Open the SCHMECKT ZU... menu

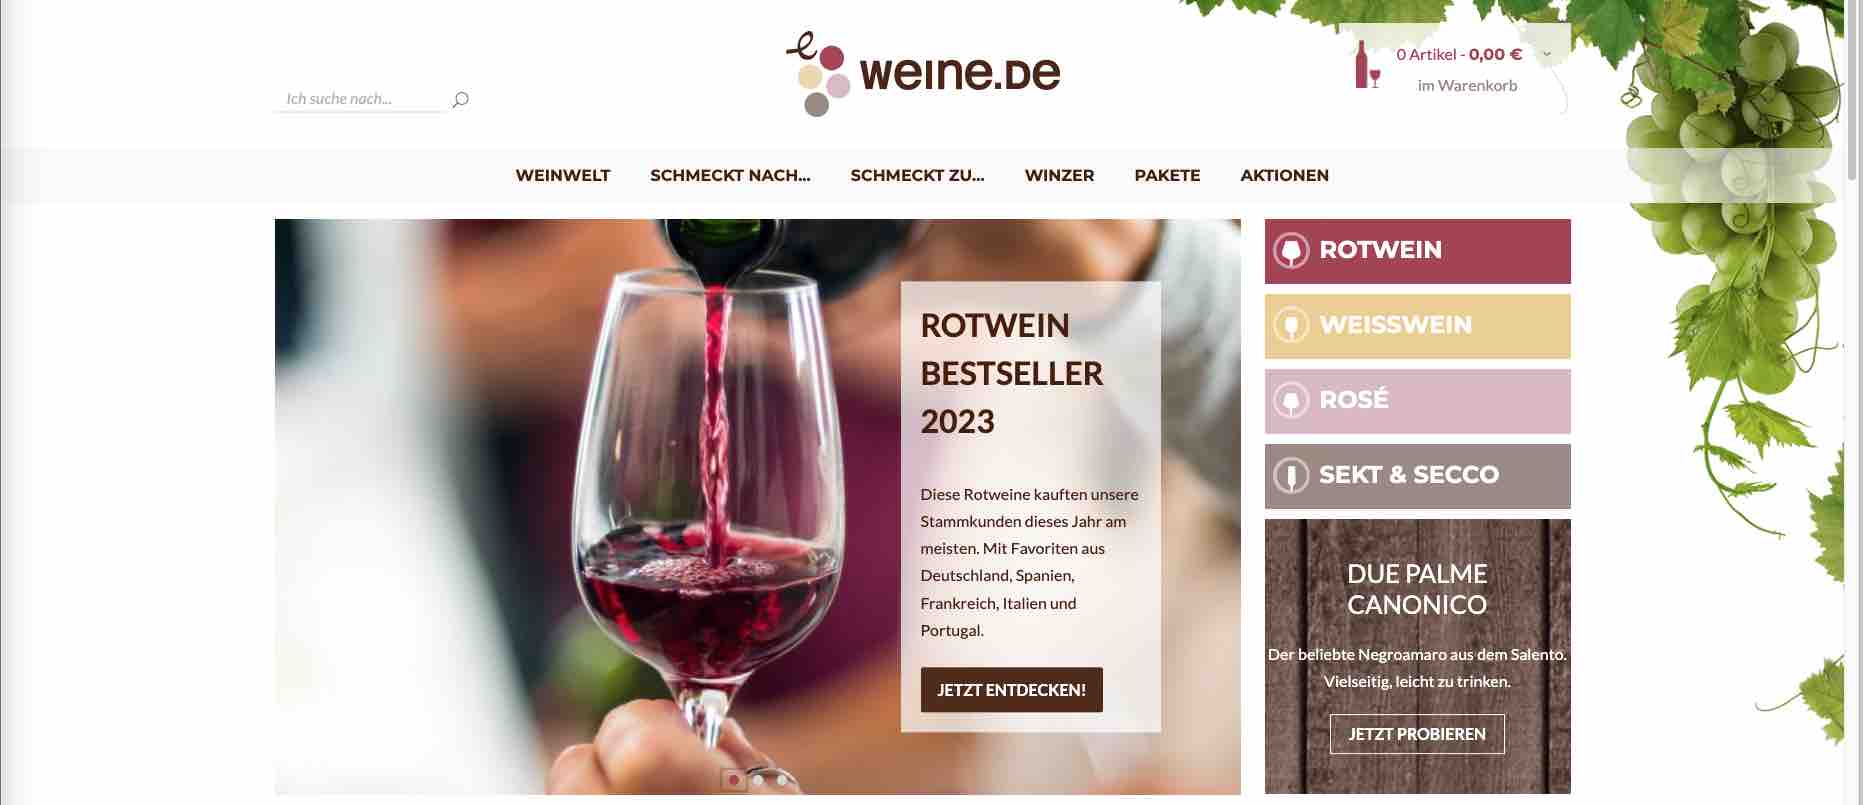[917, 175]
